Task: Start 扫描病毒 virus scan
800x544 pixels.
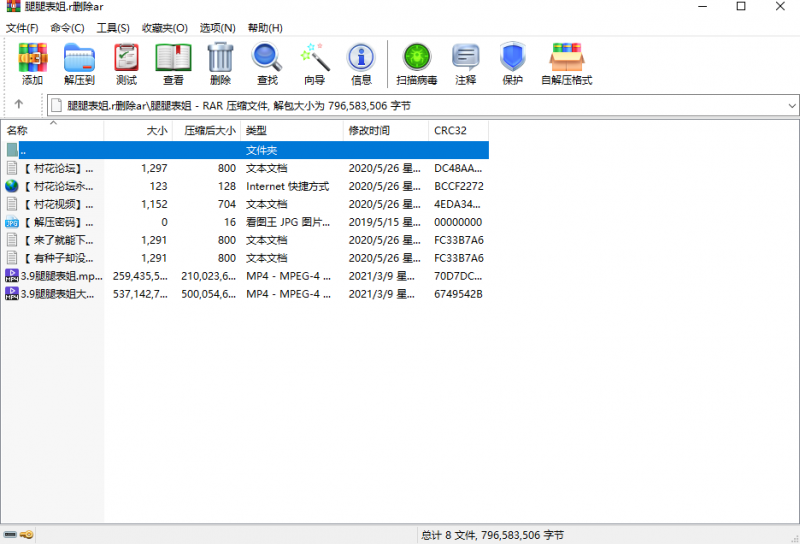Action: point(416,64)
